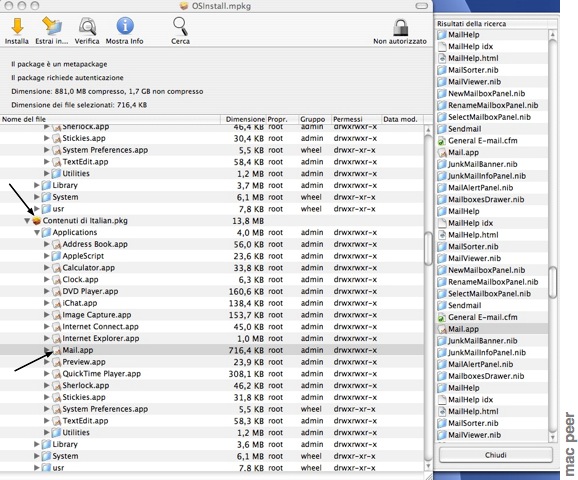Click the 13,8 MB size cell

click(248, 221)
